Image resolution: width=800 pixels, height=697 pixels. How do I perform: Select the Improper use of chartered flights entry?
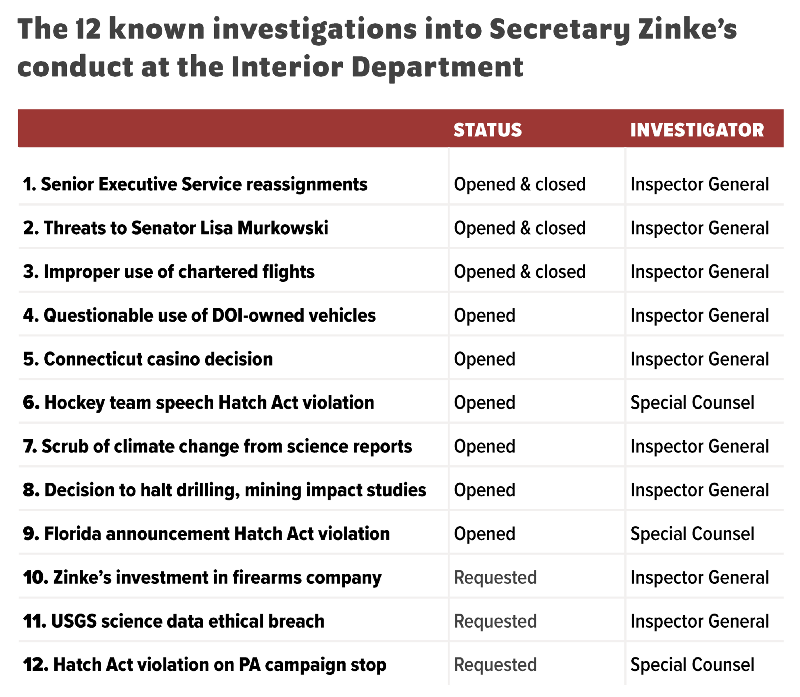[x=169, y=271]
